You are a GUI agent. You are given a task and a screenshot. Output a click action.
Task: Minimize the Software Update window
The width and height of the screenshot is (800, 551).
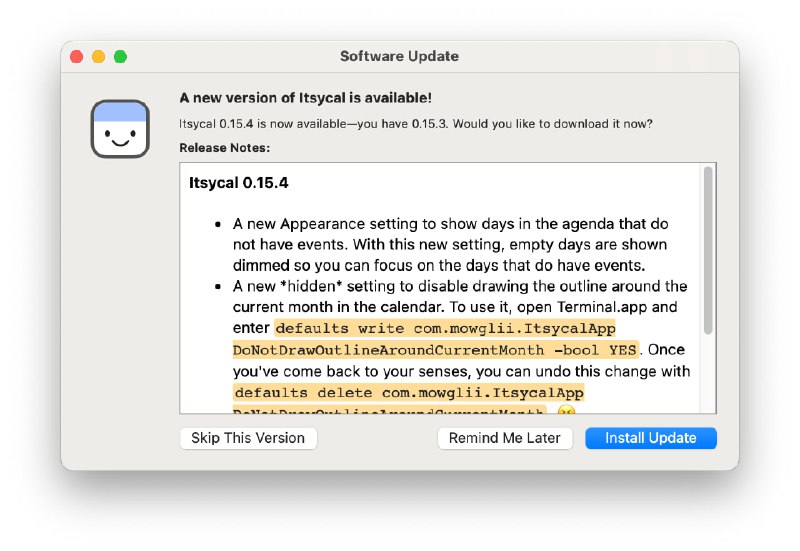click(x=98, y=56)
